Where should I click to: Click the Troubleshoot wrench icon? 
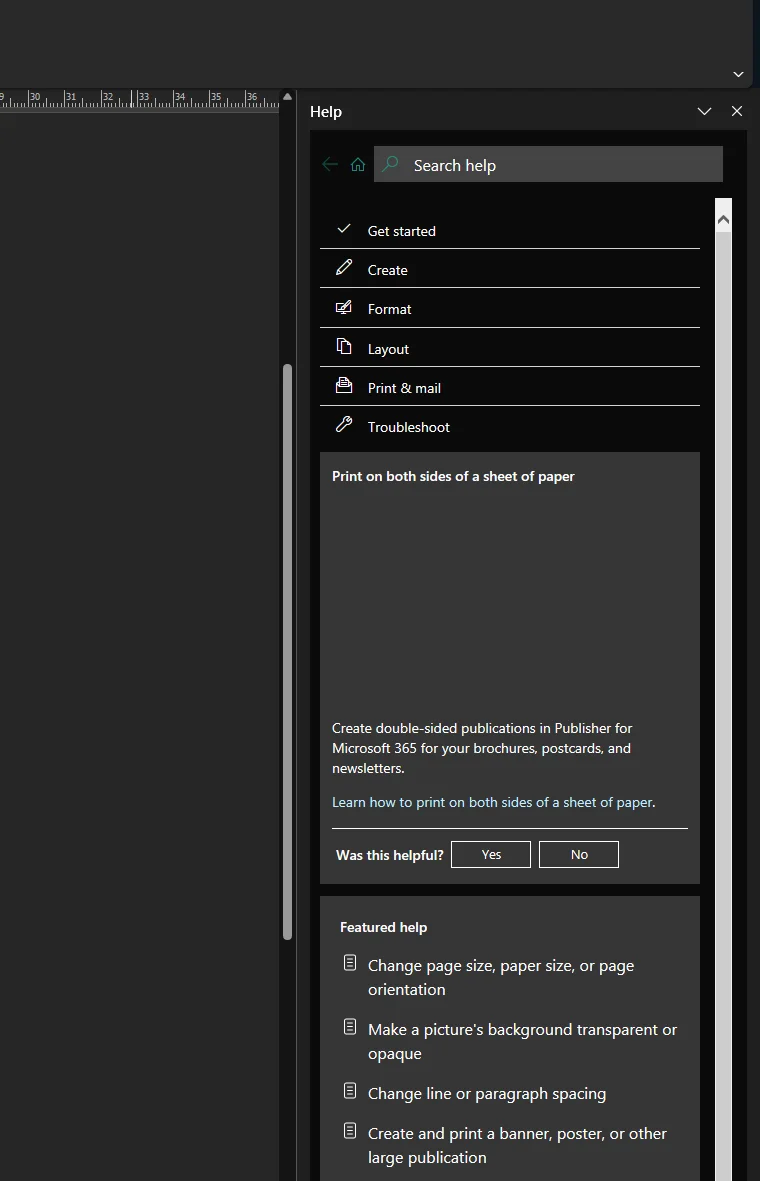343,424
